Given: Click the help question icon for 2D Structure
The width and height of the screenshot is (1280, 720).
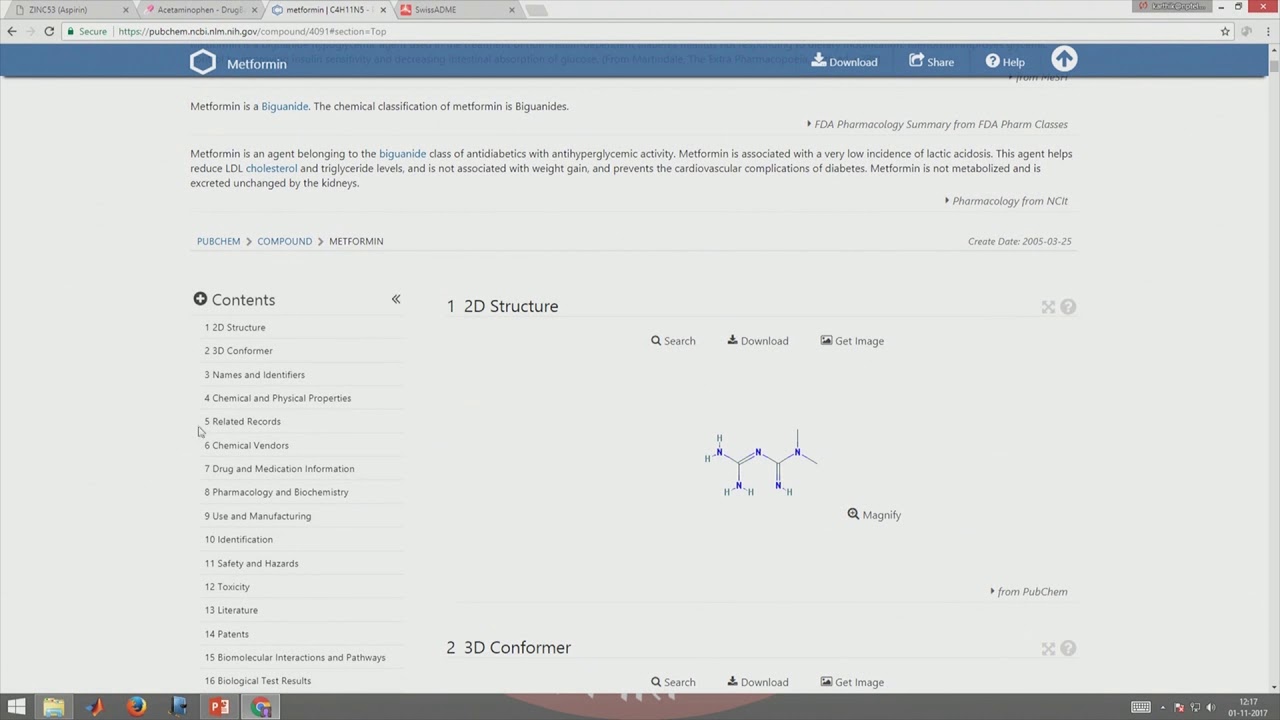Looking at the screenshot, I should pyautogui.click(x=1068, y=307).
